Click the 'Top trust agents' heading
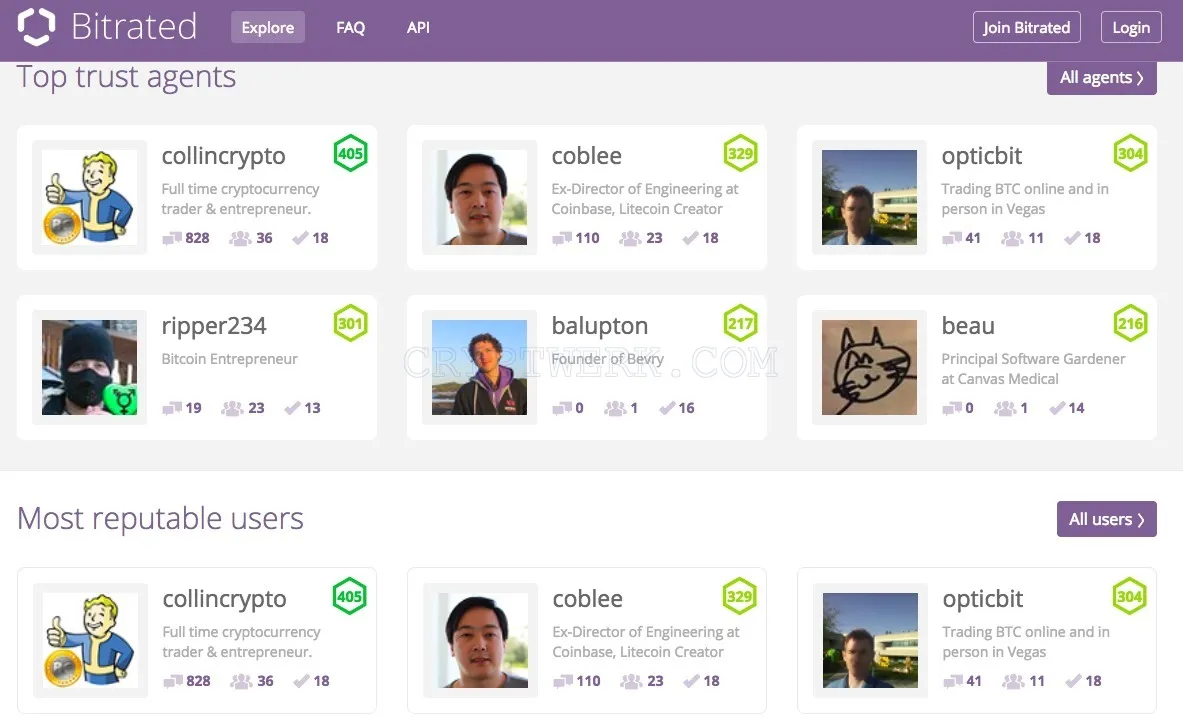Viewport: 1183px width, 725px height. pos(126,77)
